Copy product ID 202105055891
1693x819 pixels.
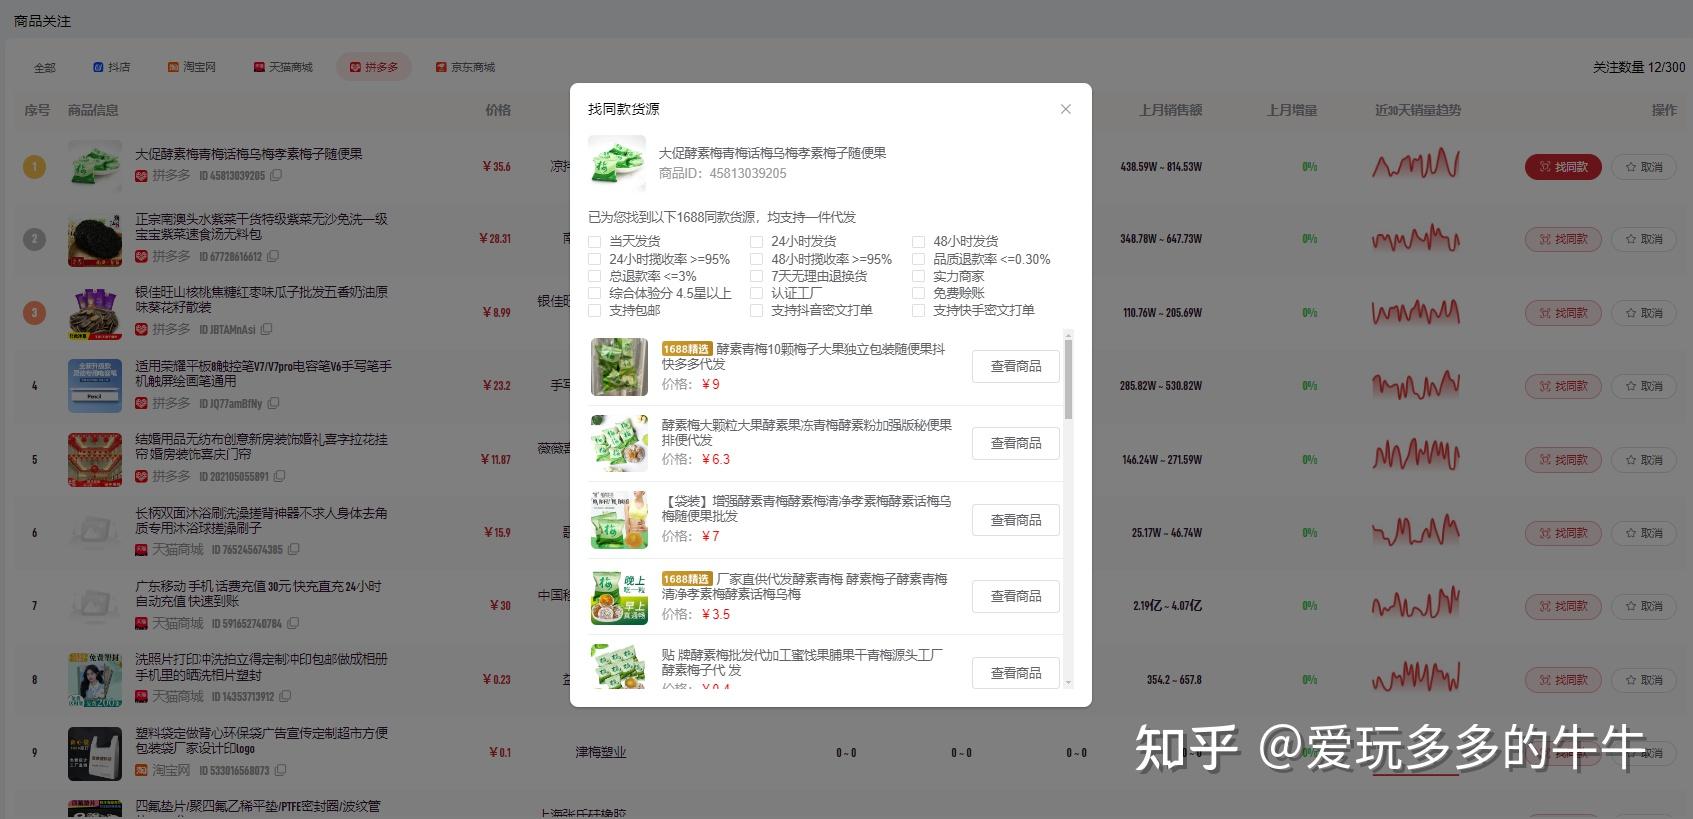pyautogui.click(x=279, y=476)
